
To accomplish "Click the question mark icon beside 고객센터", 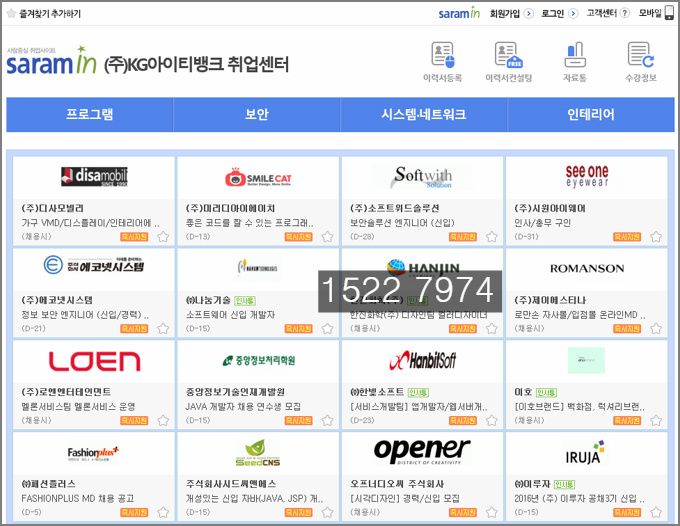I will [624, 13].
